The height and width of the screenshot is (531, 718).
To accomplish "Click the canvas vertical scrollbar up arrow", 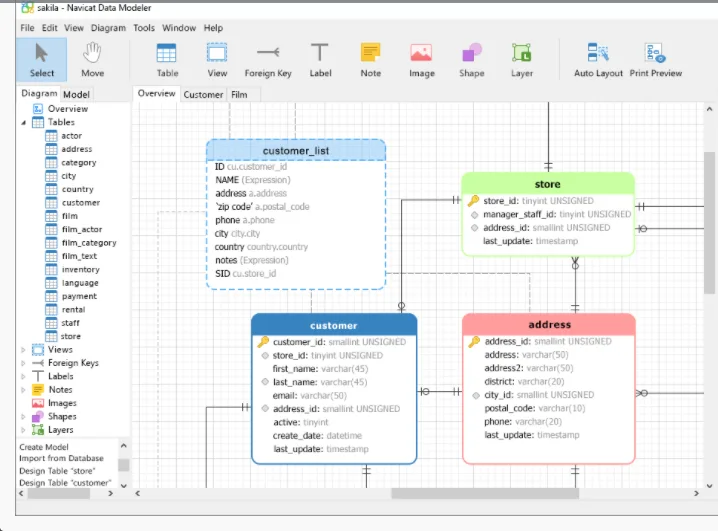I will [709, 109].
